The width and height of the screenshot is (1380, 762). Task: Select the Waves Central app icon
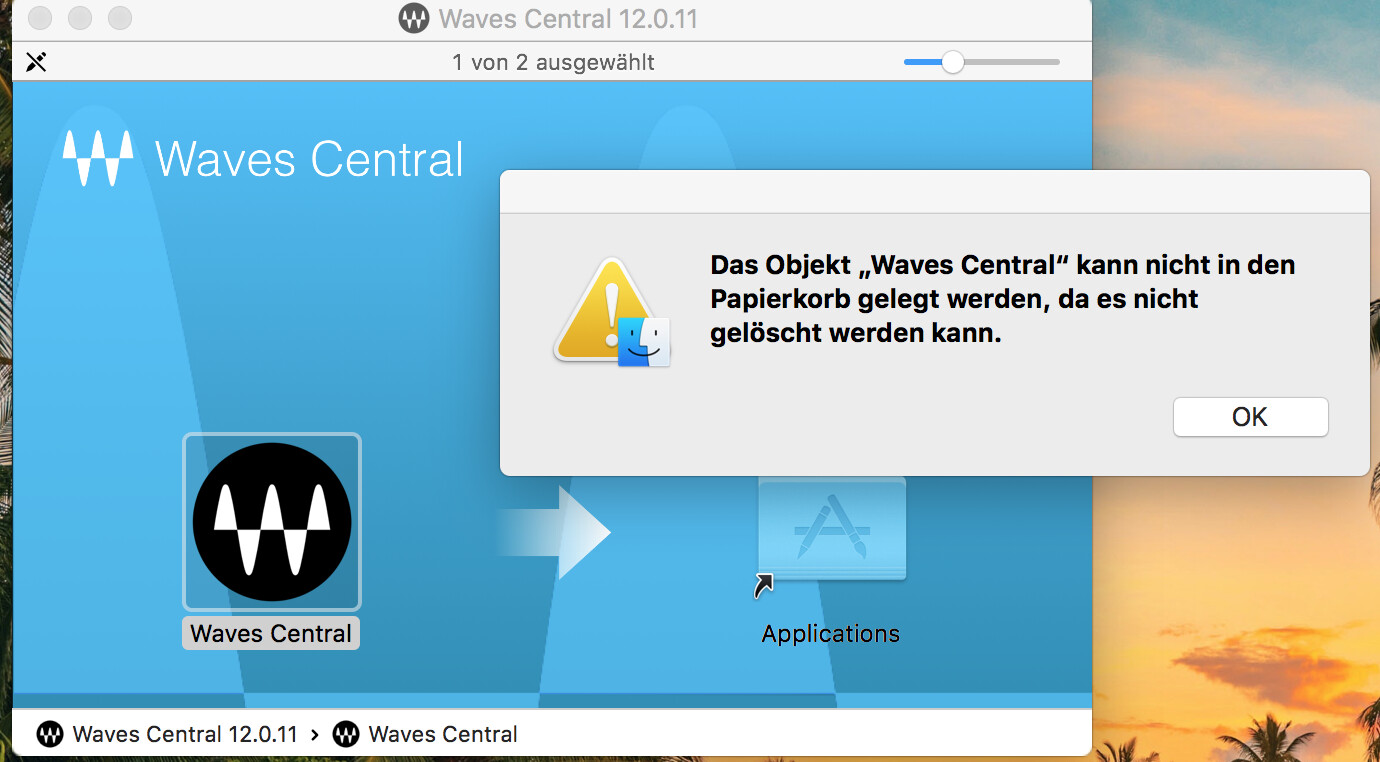click(x=271, y=522)
